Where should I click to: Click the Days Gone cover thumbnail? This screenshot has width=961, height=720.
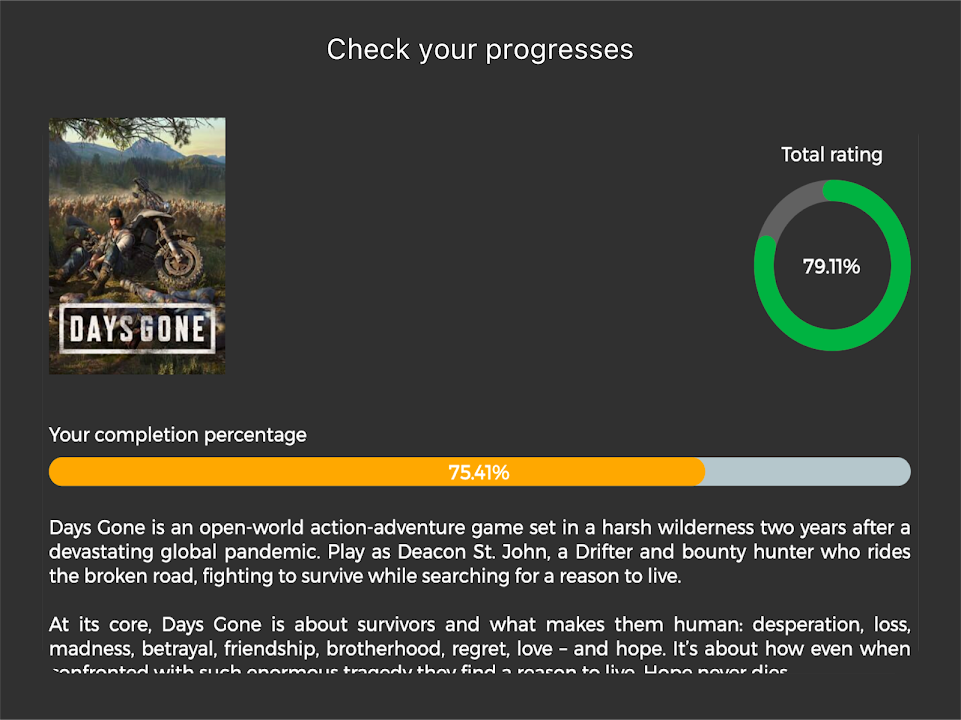[137, 246]
